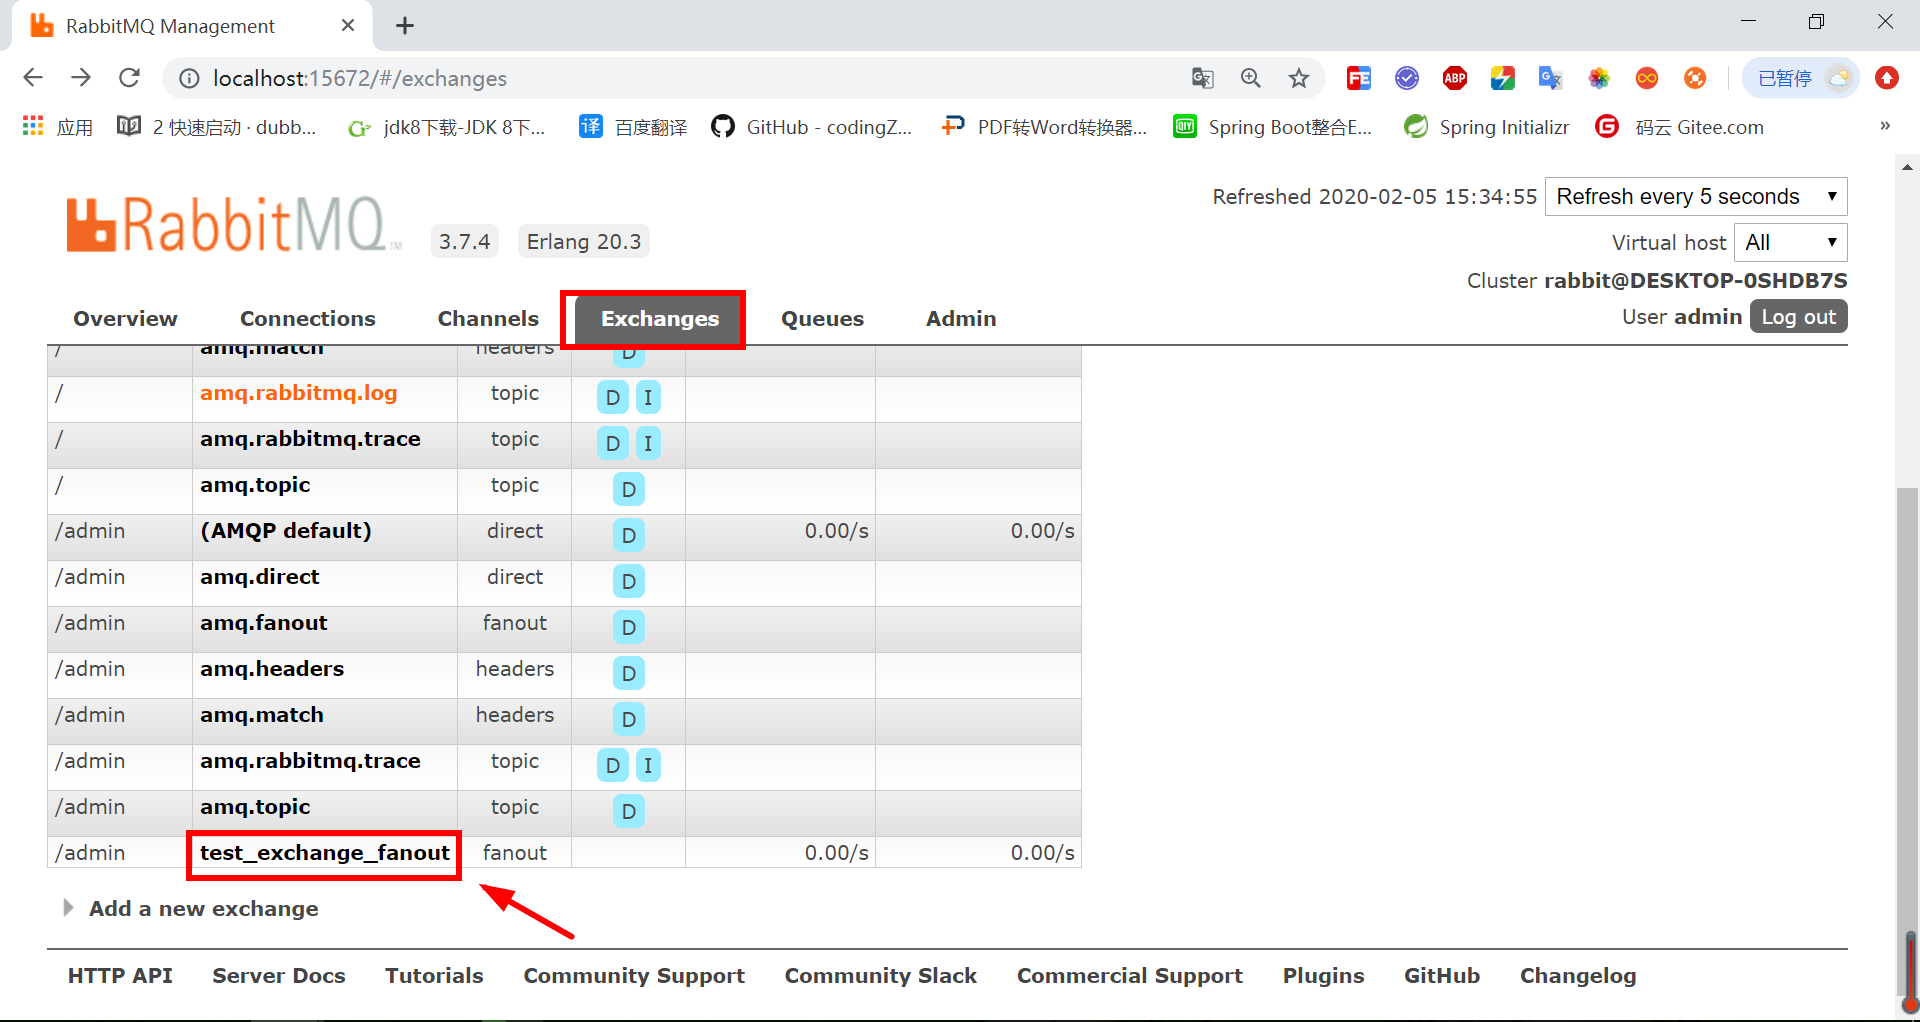
Task: Click the site info icon in the address bar
Action: pos(188,78)
